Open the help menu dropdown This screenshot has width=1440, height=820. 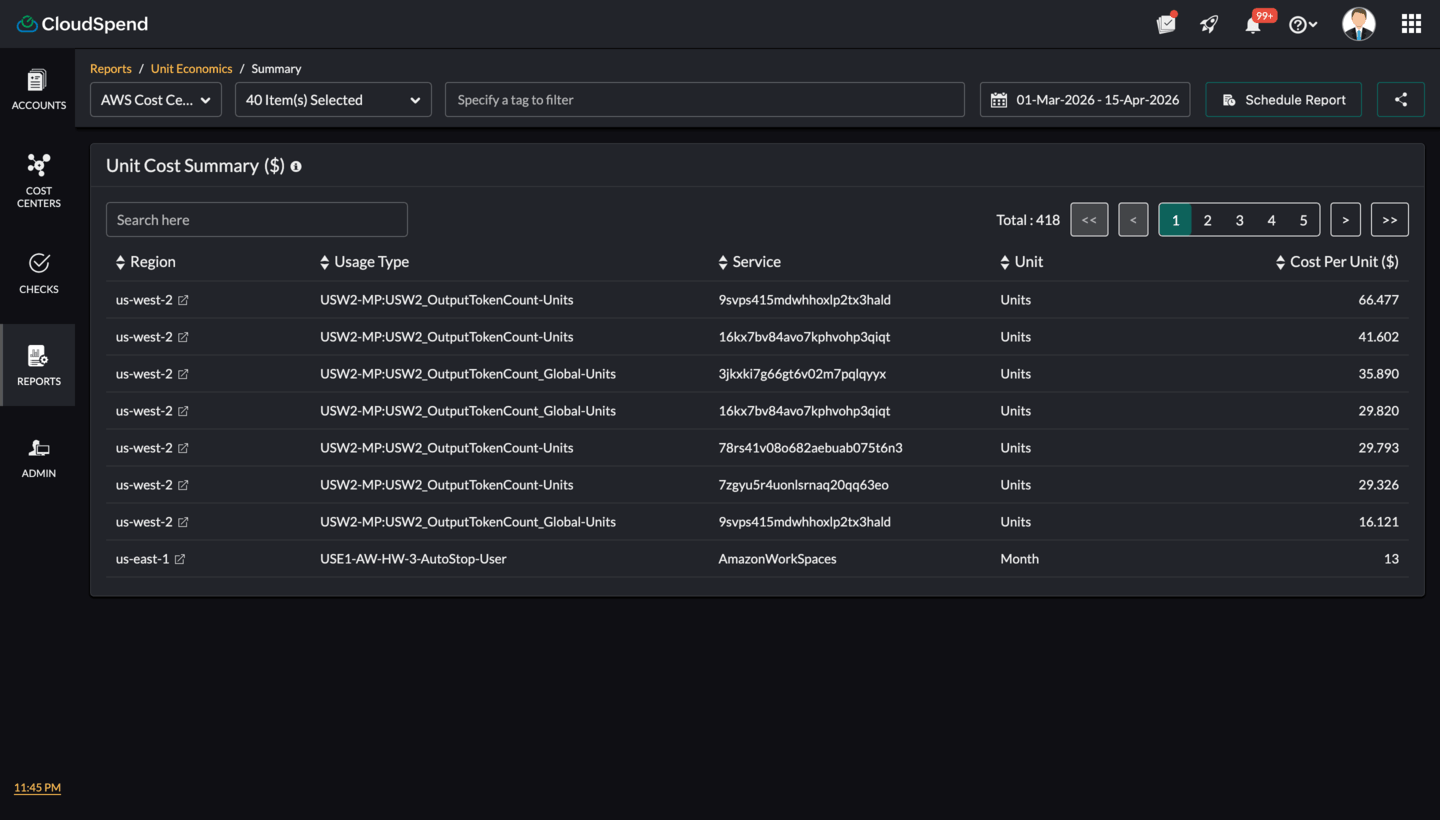[x=1302, y=25]
